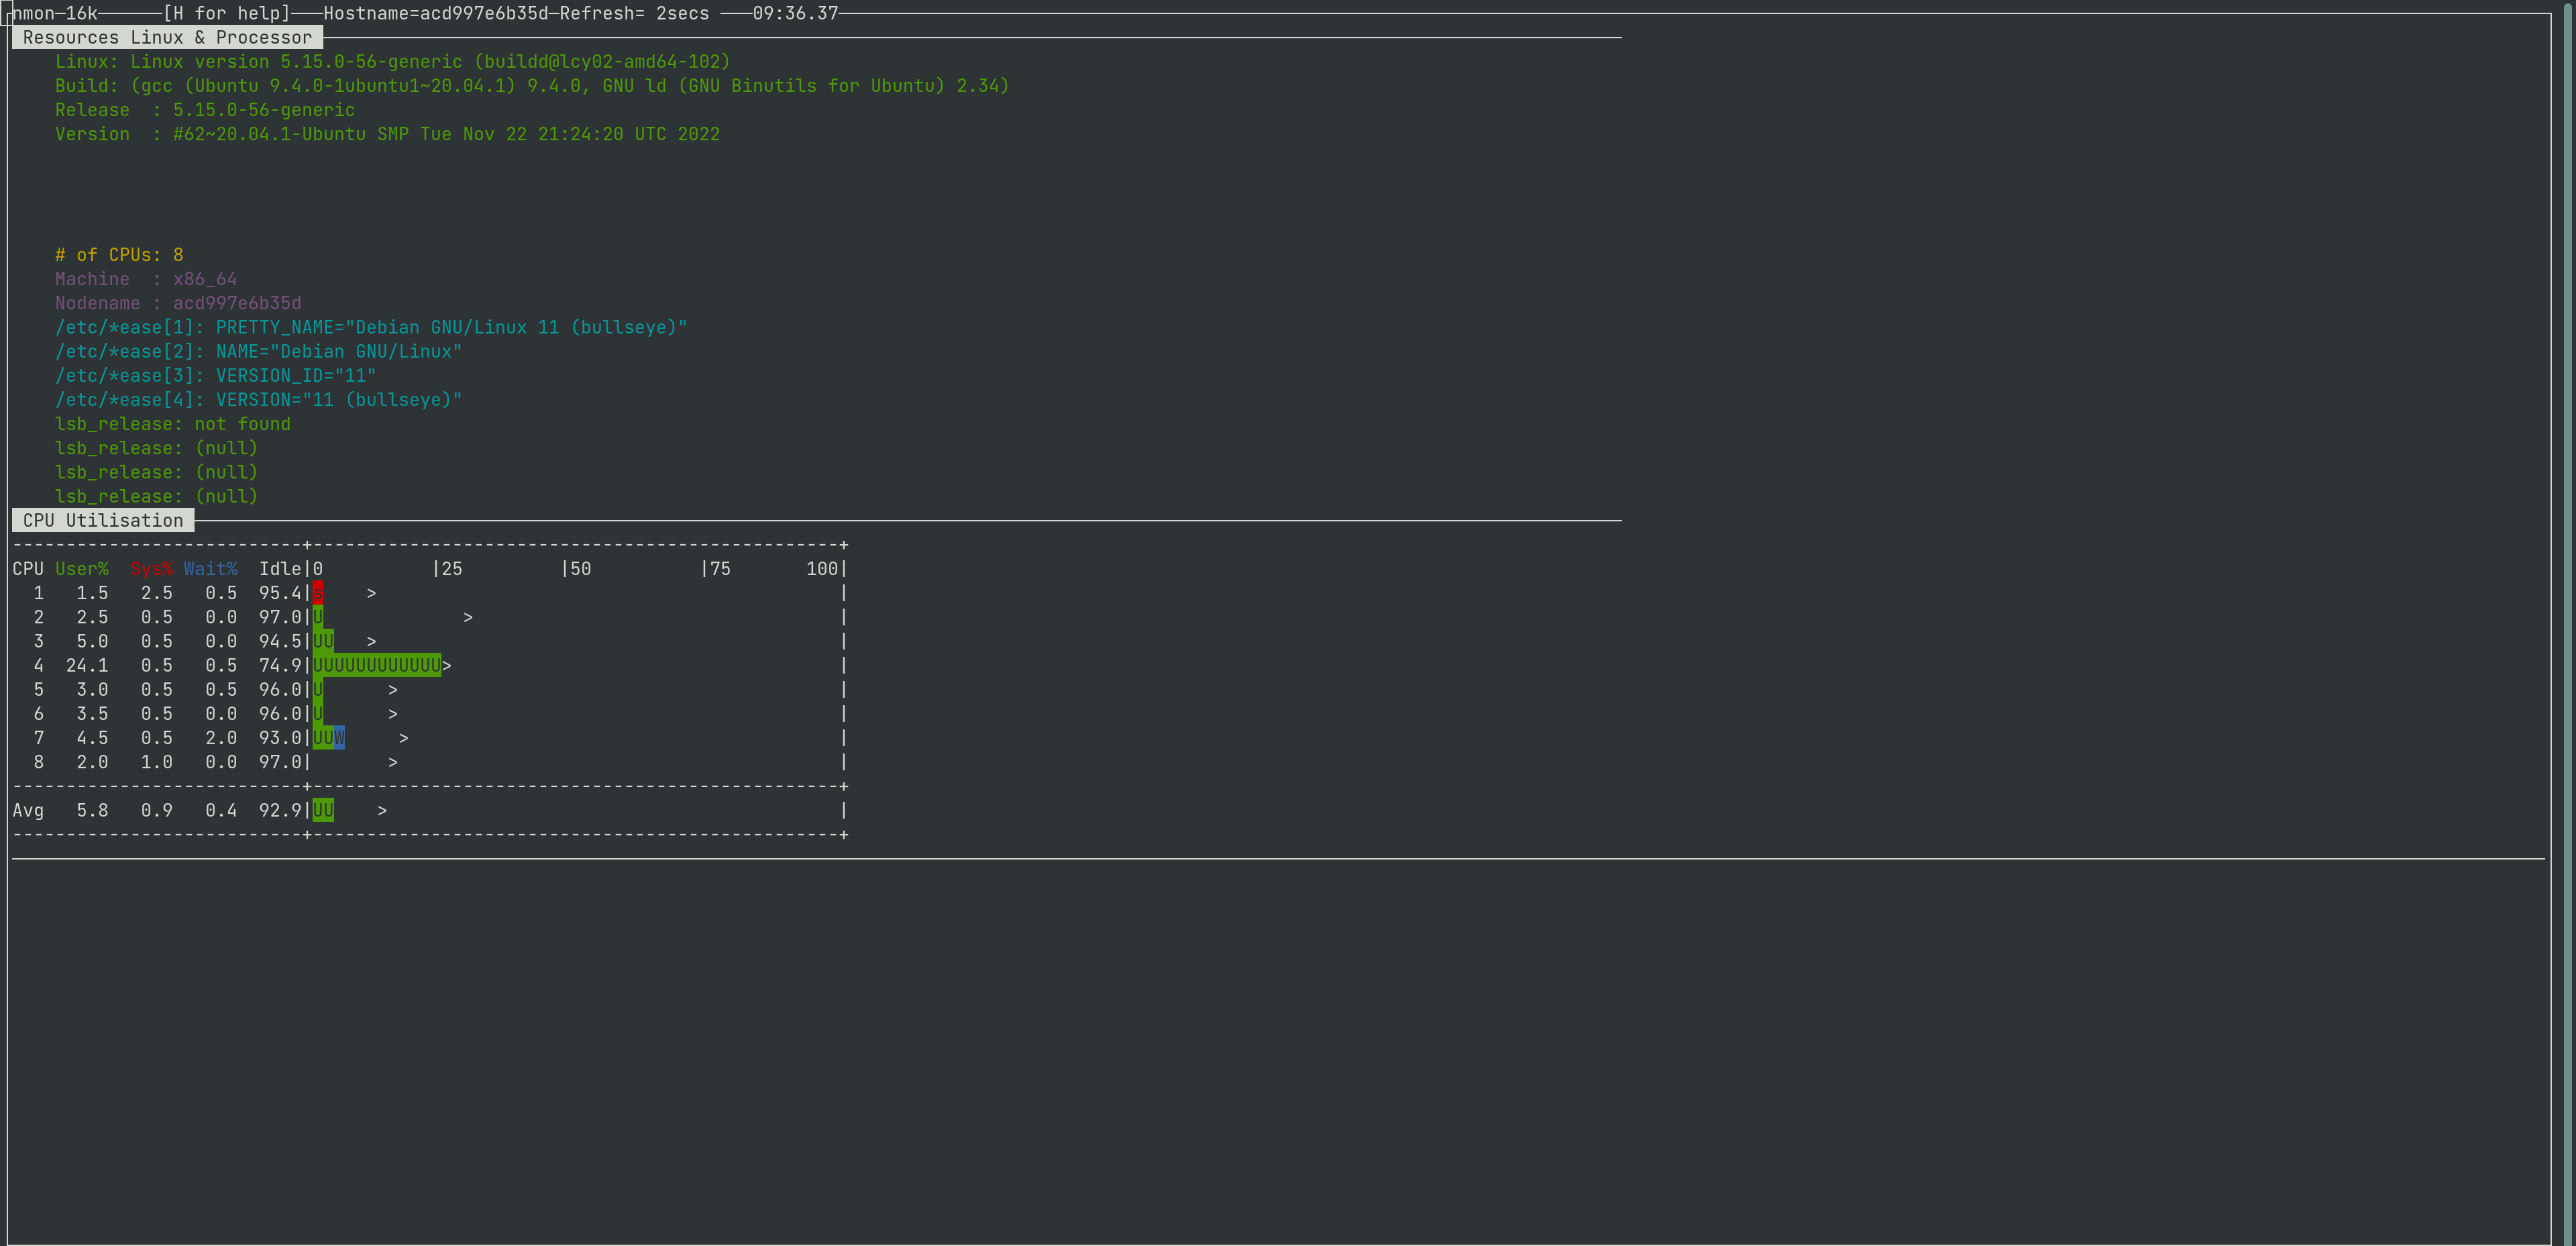
Task: Click the red Sys% column header
Action: [x=151, y=569]
